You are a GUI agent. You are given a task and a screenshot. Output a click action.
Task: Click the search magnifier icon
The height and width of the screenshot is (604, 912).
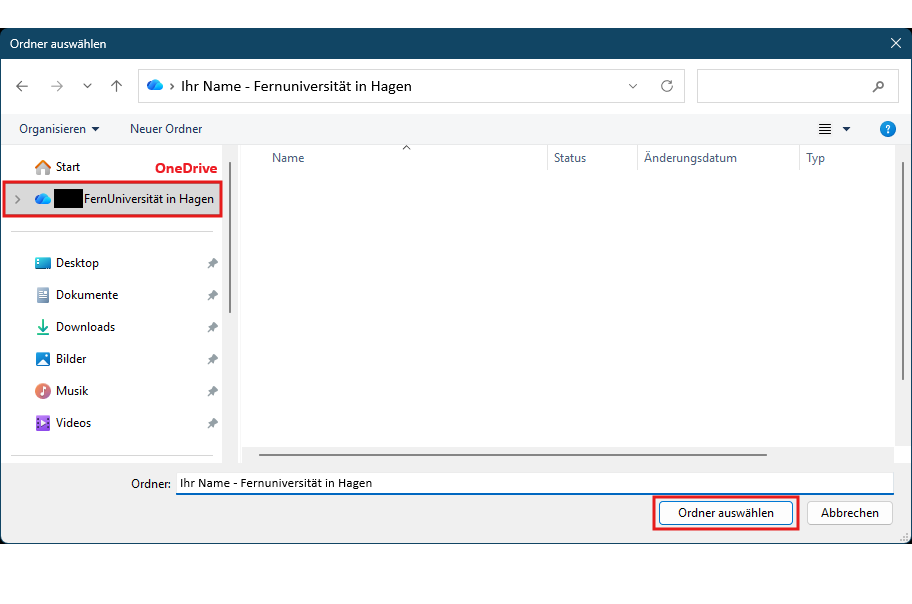[878, 86]
